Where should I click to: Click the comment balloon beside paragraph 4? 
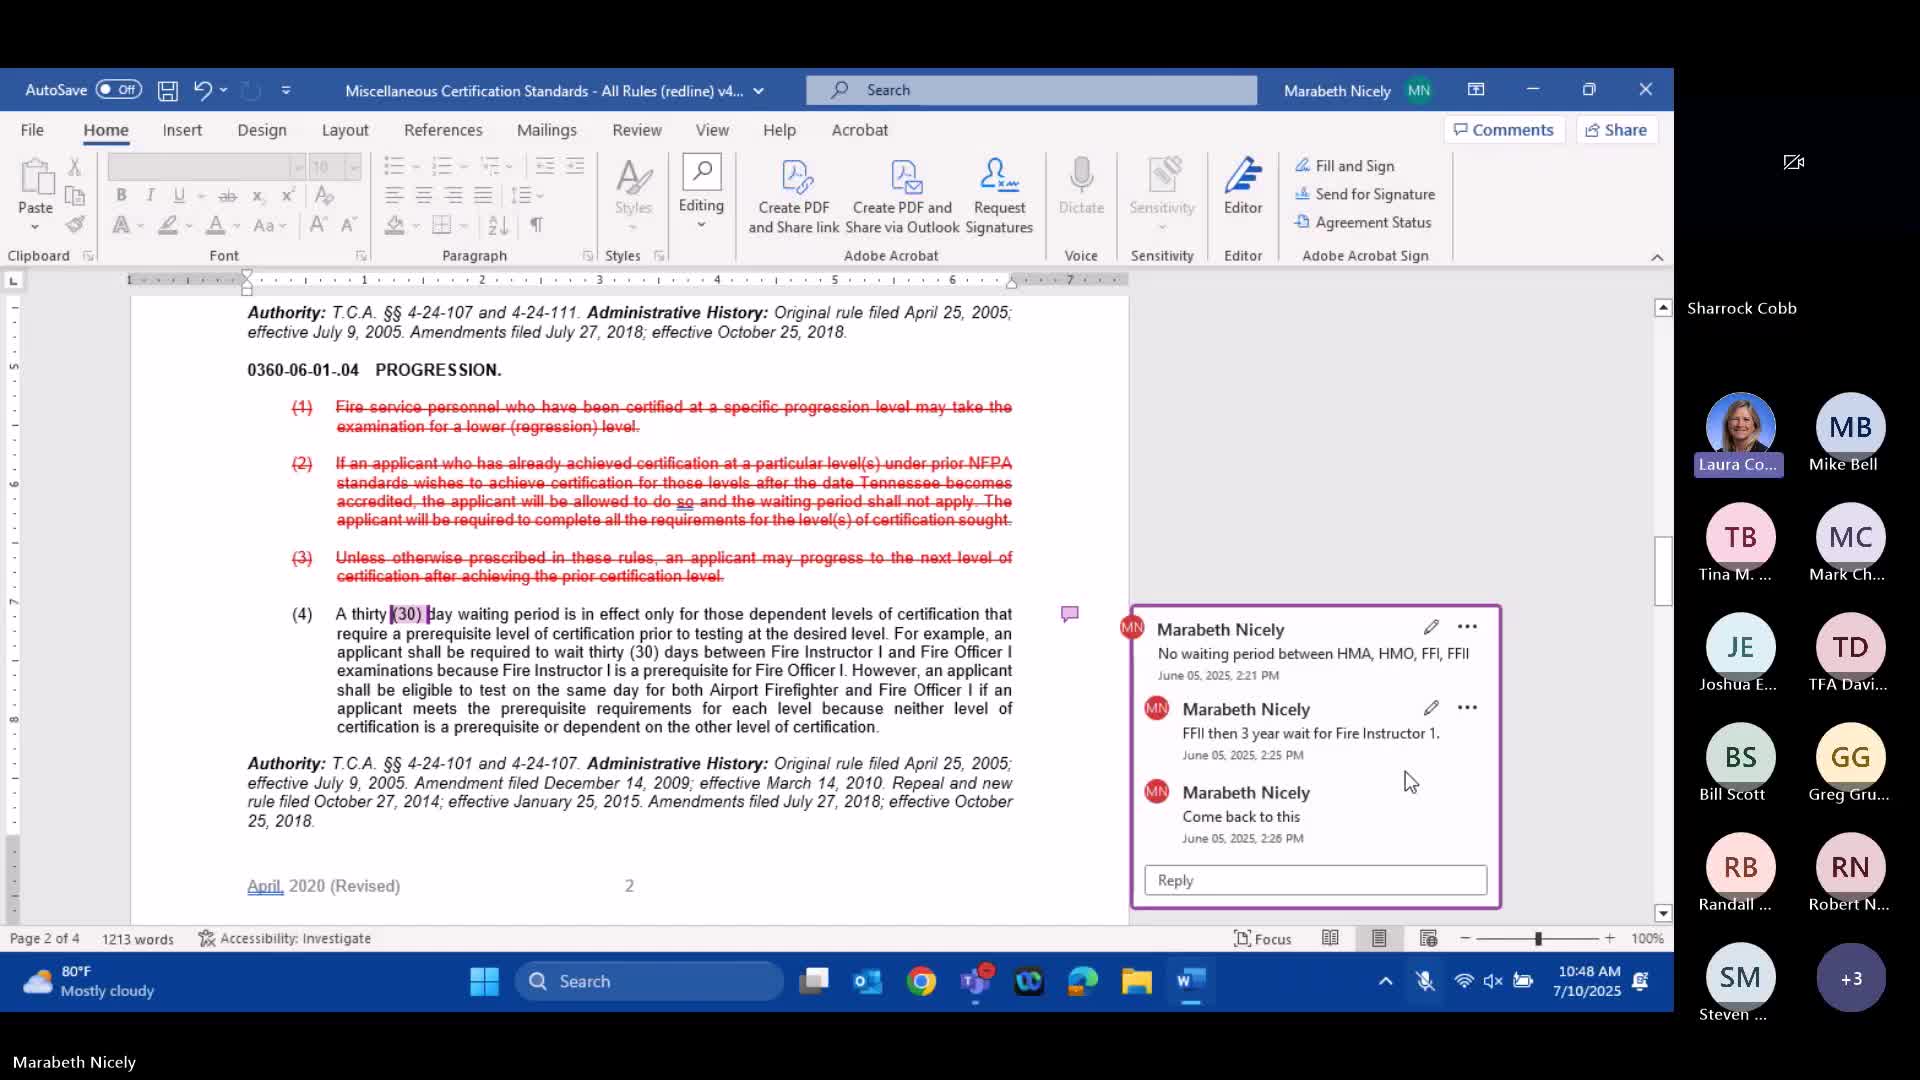[x=1069, y=614]
